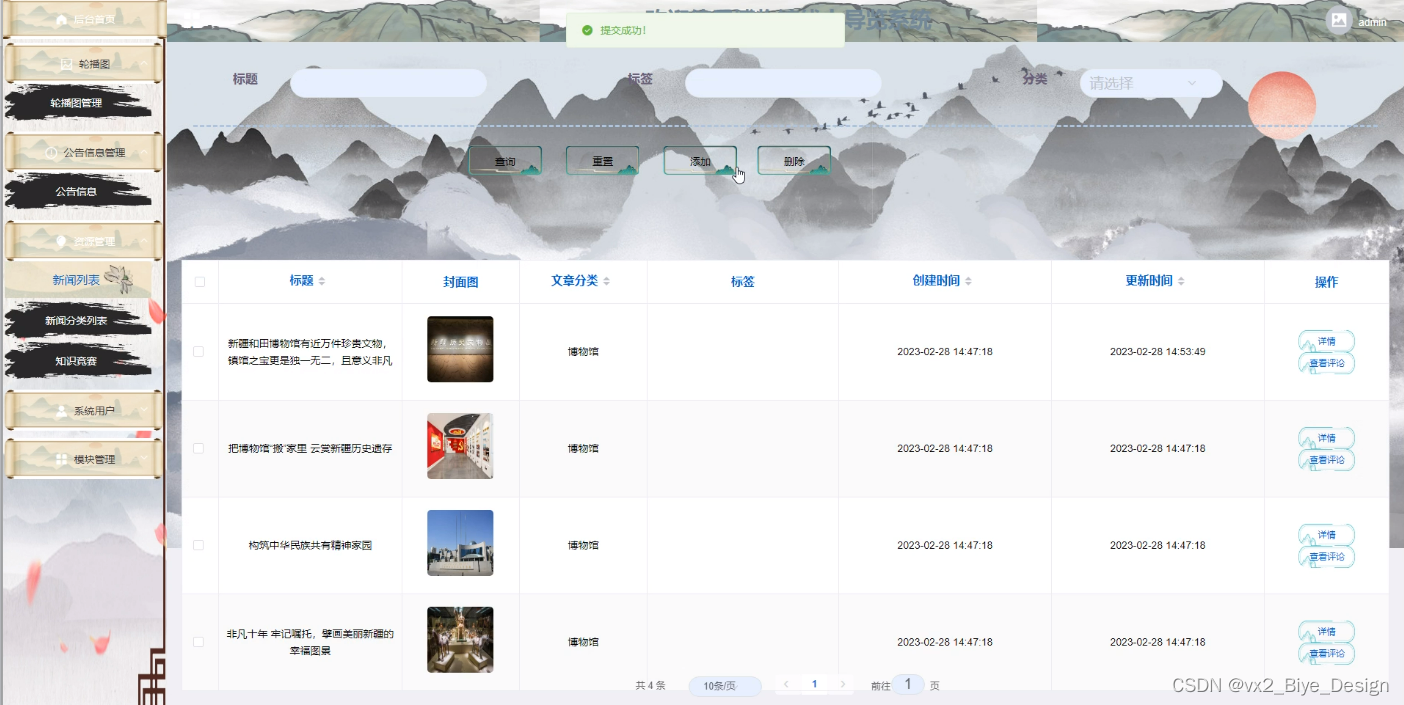Focus the 前往 page jump input
The width and height of the screenshot is (1404, 705).
tap(908, 685)
